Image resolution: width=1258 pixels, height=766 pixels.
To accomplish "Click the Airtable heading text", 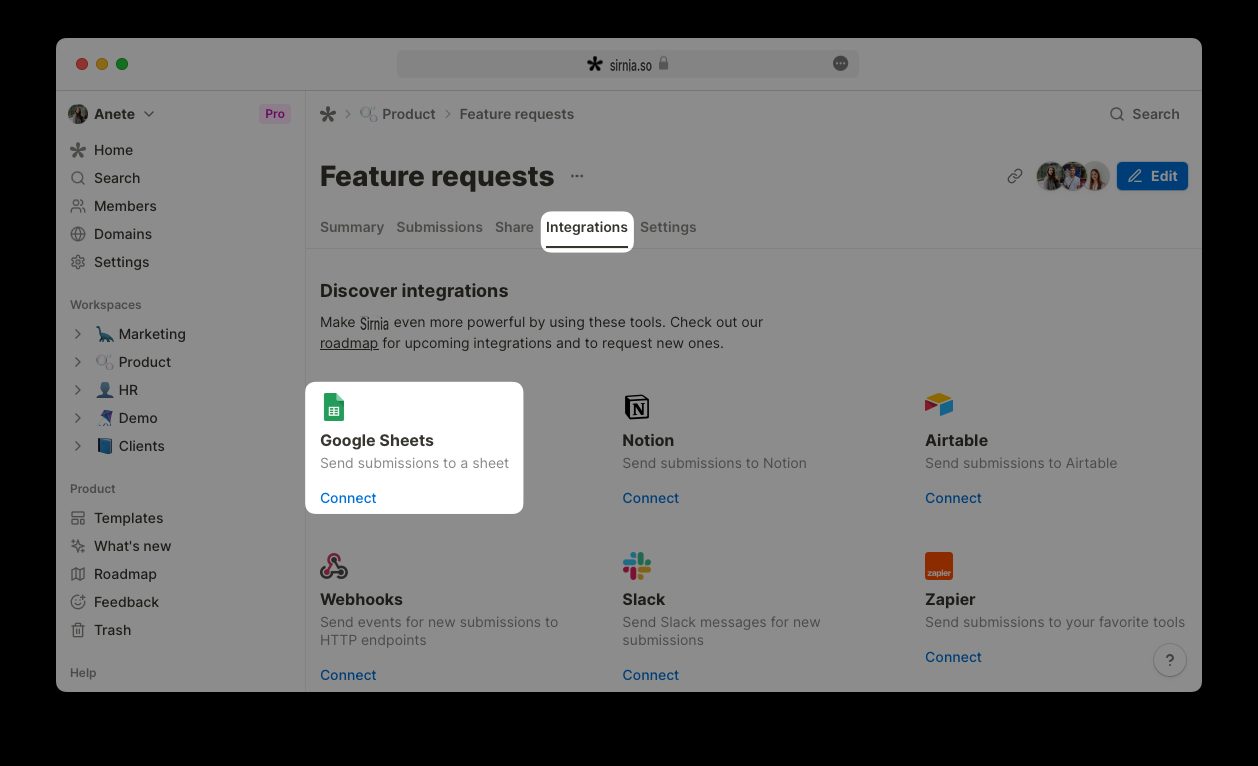I will point(956,440).
